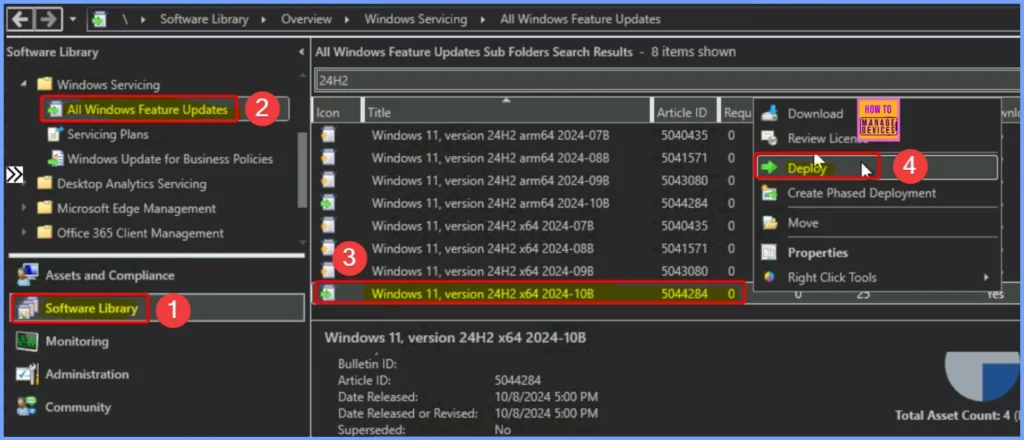Screen dimensions: 1024x440
Task: Click the Windows Servicing folder icon
Action: pyautogui.click(x=44, y=84)
